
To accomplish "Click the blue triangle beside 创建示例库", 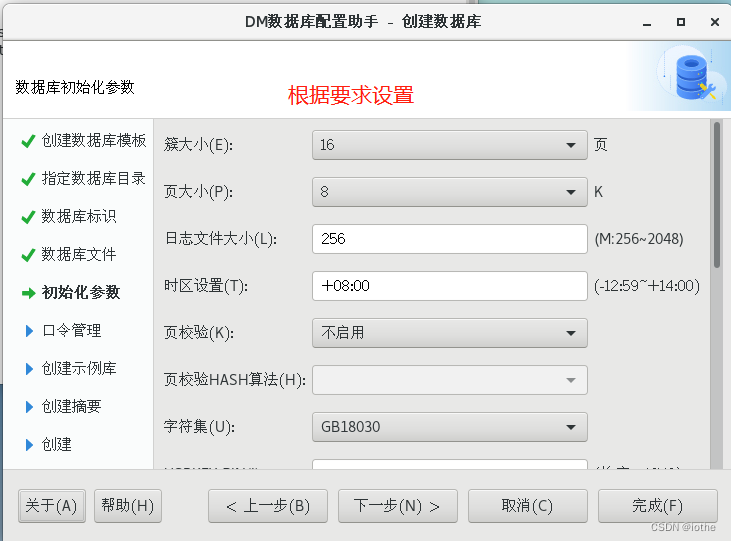I will point(29,369).
